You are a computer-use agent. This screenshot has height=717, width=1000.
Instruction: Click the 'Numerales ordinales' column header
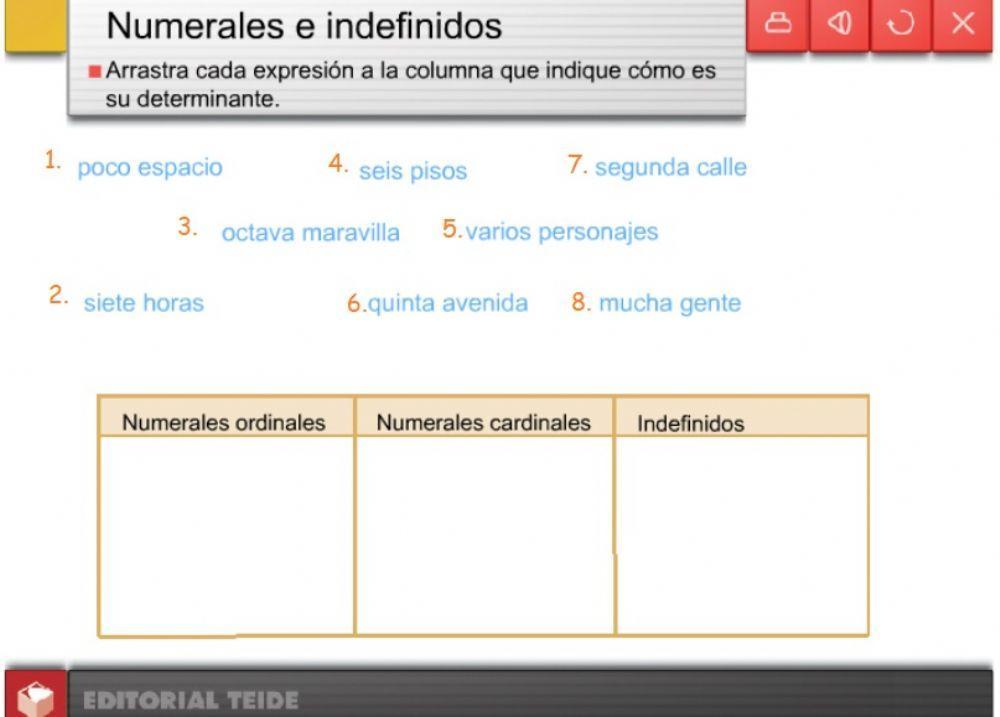[223, 422]
